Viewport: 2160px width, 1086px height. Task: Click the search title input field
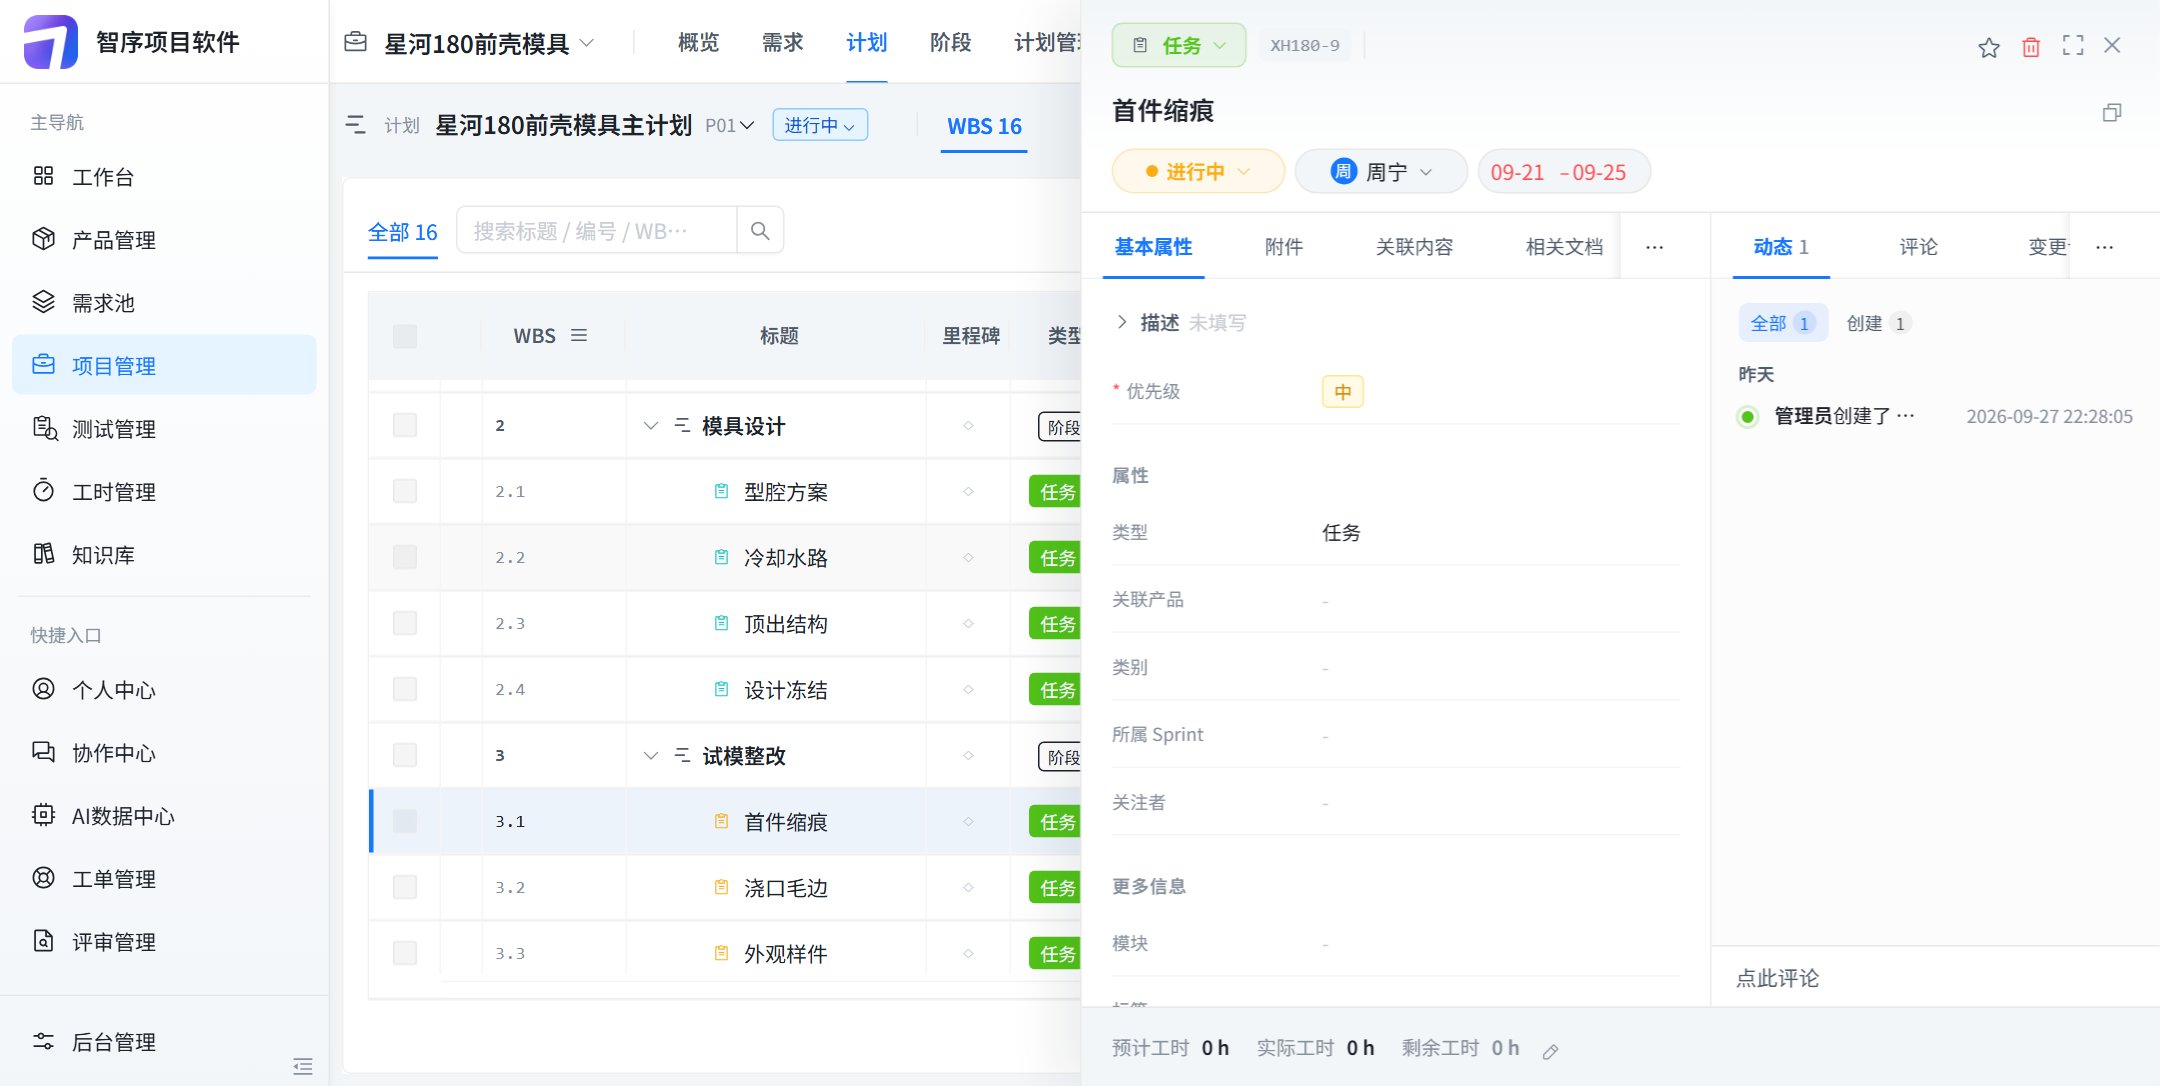click(x=597, y=231)
